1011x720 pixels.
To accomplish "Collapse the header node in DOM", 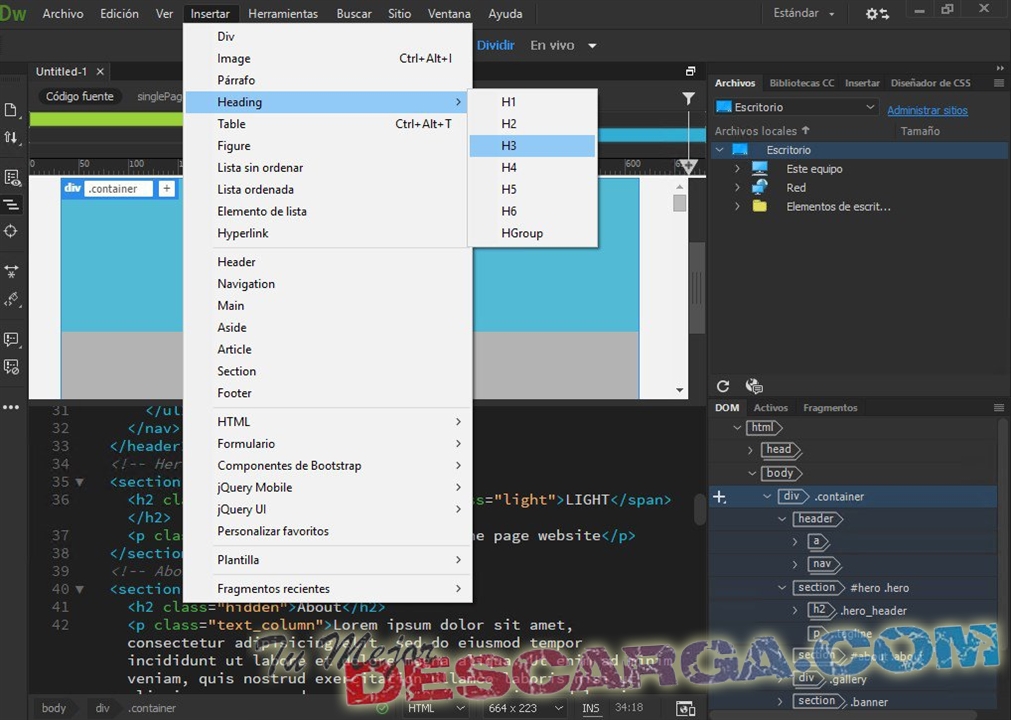I will 782,519.
